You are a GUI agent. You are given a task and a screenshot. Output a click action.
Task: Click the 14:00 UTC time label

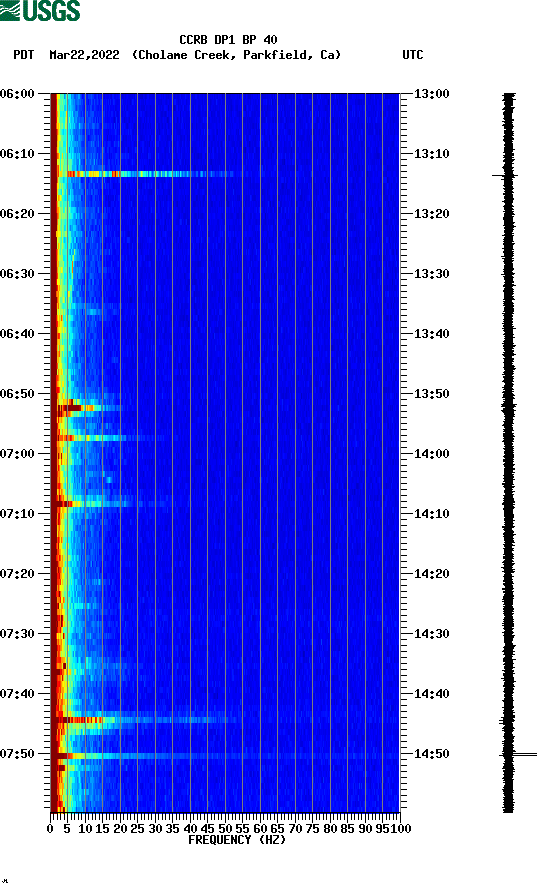coord(431,454)
